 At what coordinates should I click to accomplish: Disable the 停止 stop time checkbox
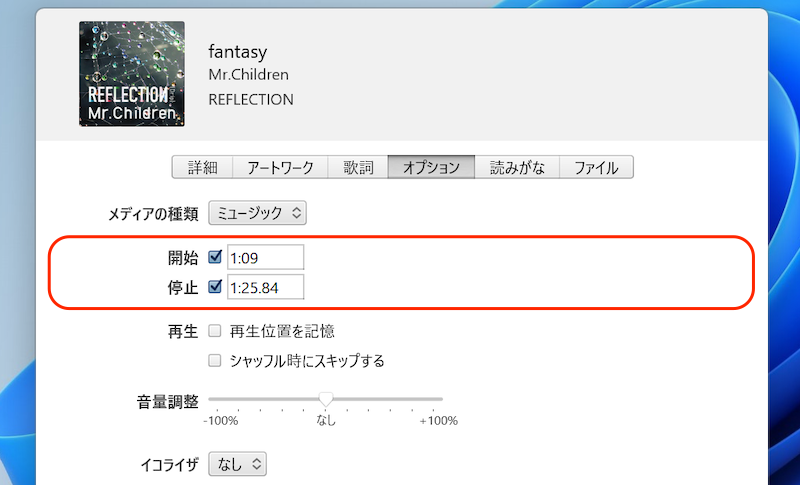click(x=215, y=288)
